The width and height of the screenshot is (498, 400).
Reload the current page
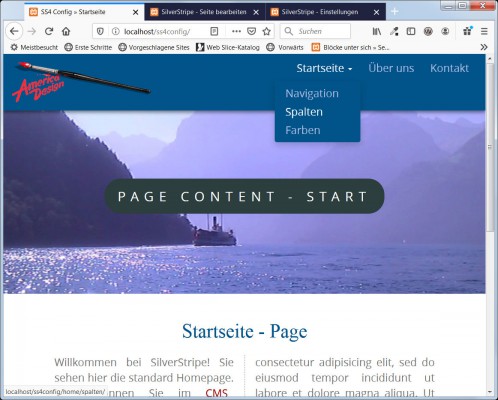click(49, 31)
